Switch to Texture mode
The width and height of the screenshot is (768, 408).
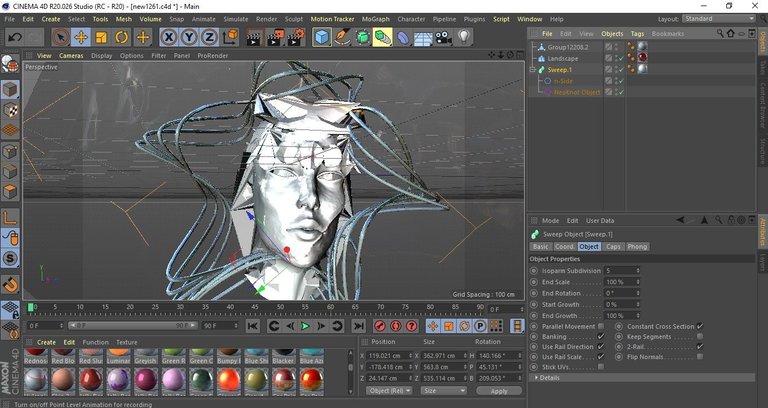click(x=10, y=110)
